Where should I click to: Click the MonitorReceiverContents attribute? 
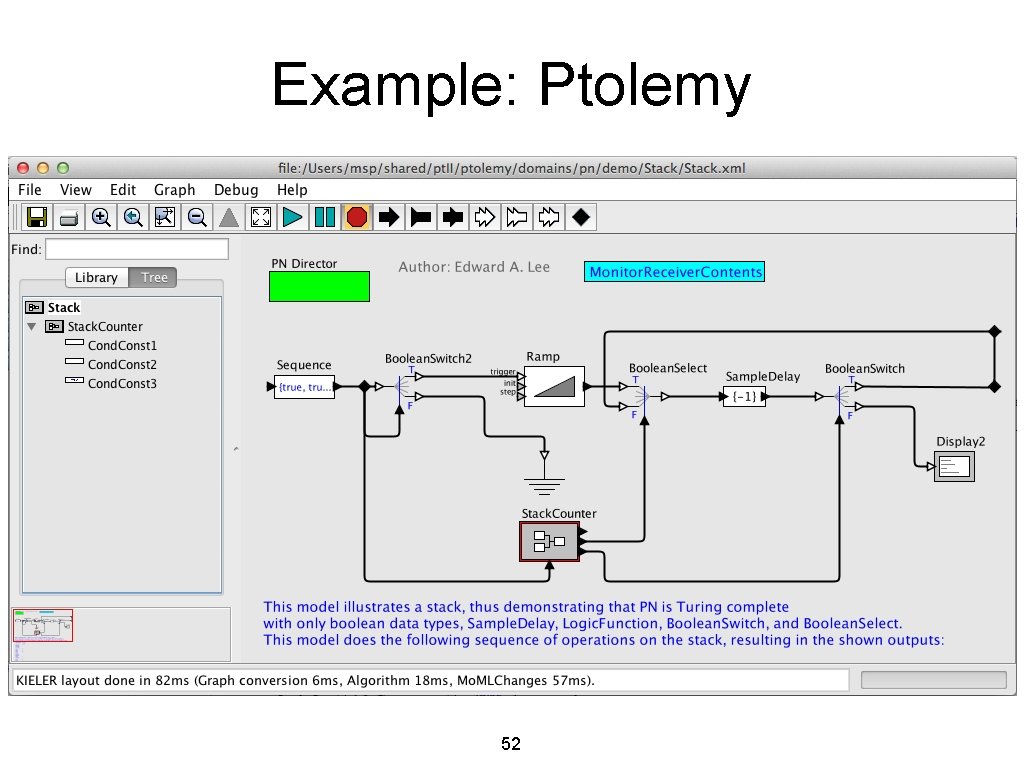click(x=675, y=272)
